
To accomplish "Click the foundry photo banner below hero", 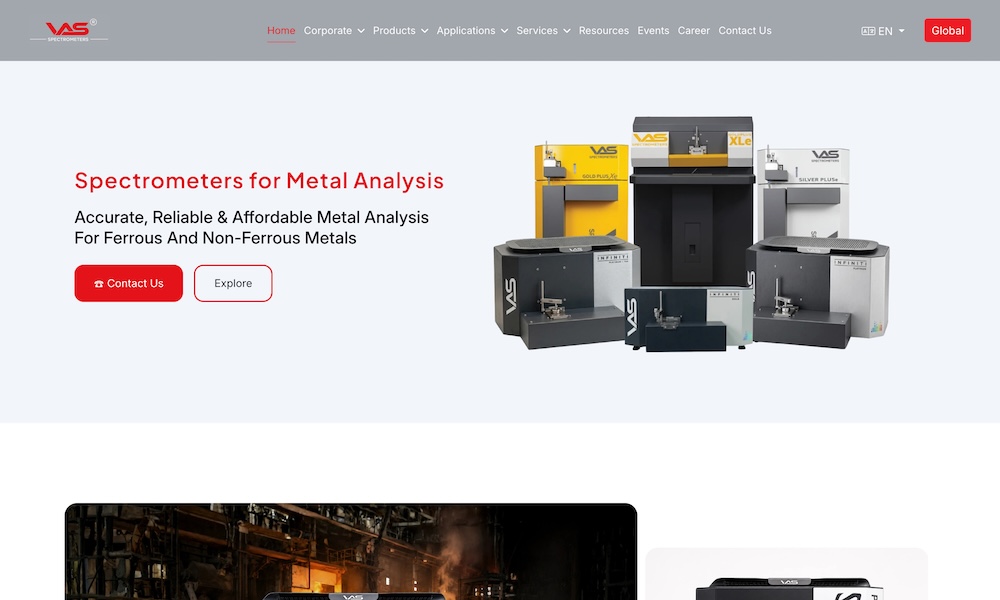I will click(x=351, y=552).
